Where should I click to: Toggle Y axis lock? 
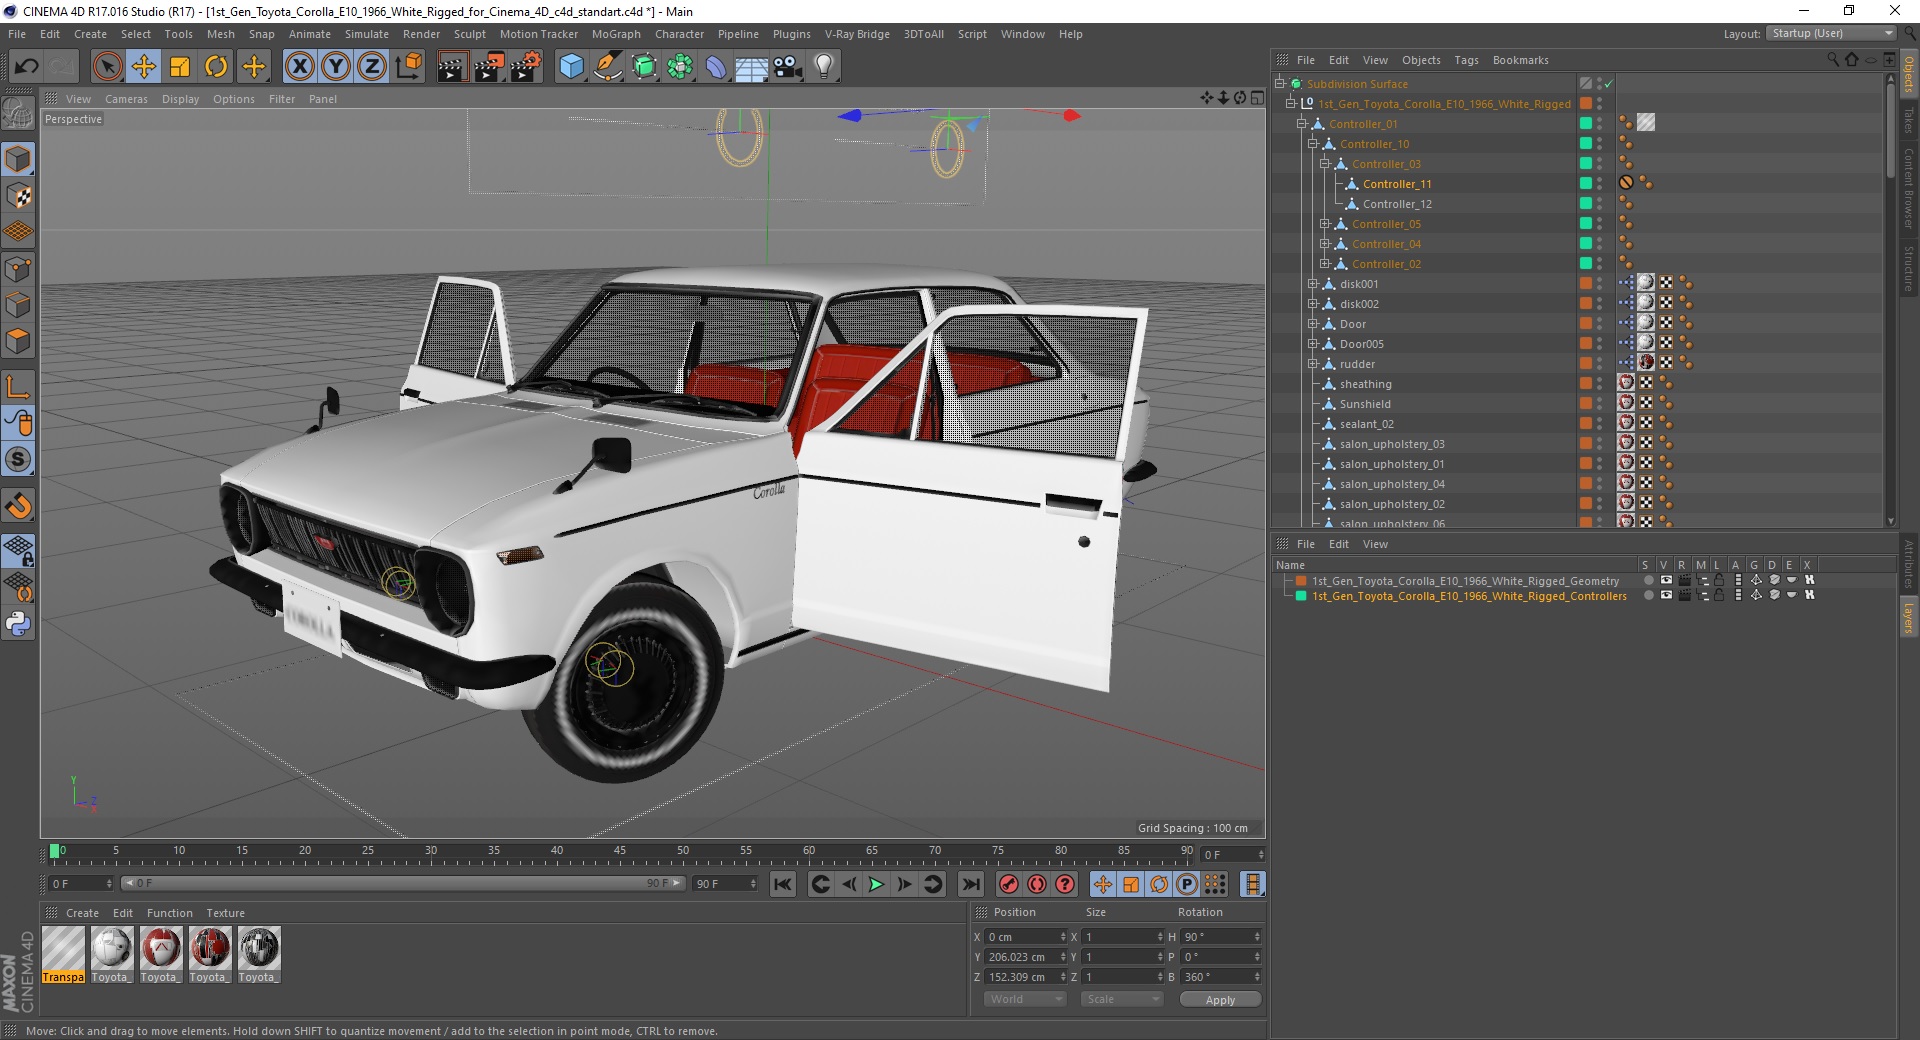(336, 67)
